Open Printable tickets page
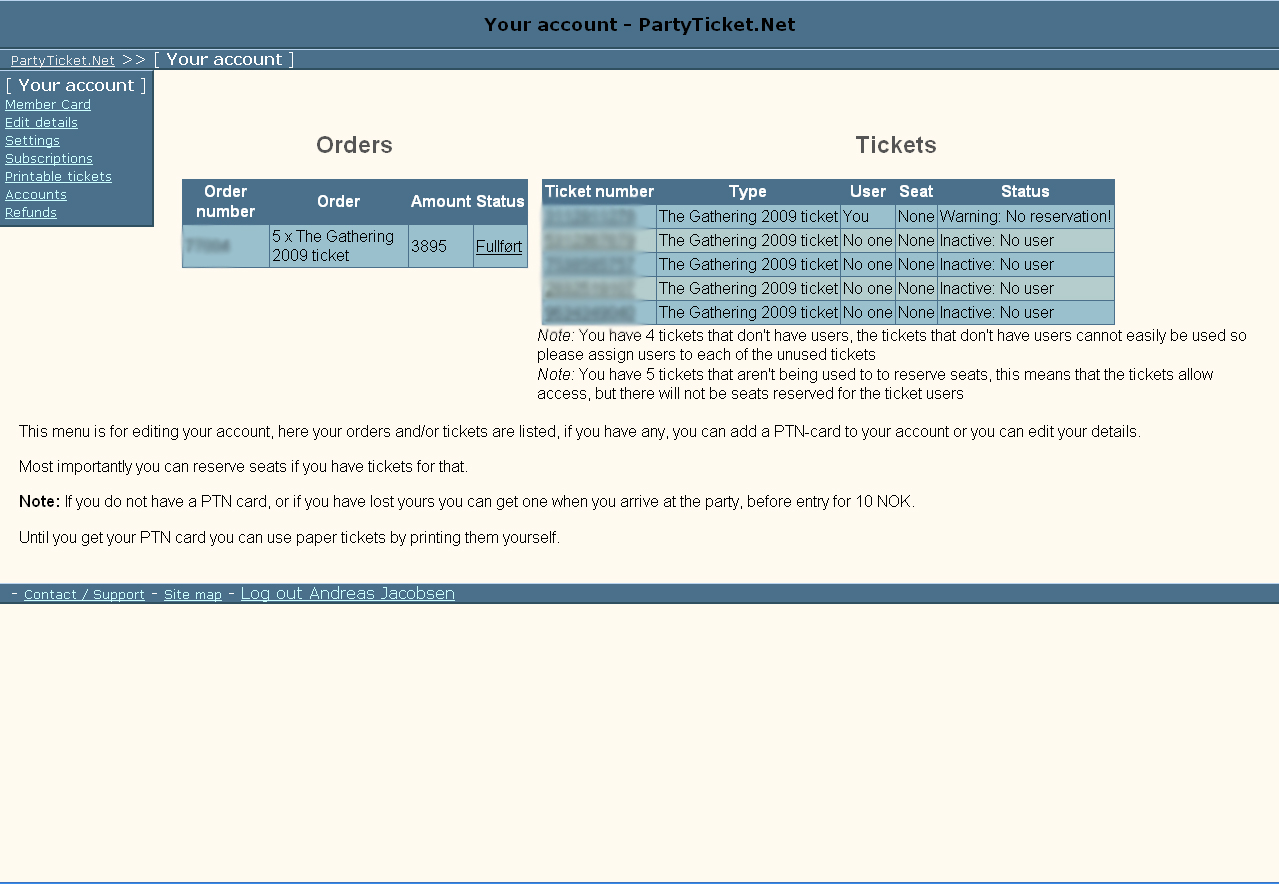The image size is (1279, 884). [58, 176]
